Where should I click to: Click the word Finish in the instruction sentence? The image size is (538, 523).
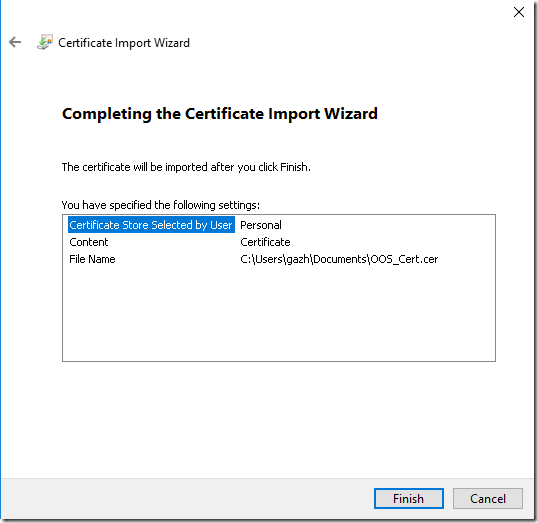pyautogui.click(x=295, y=167)
